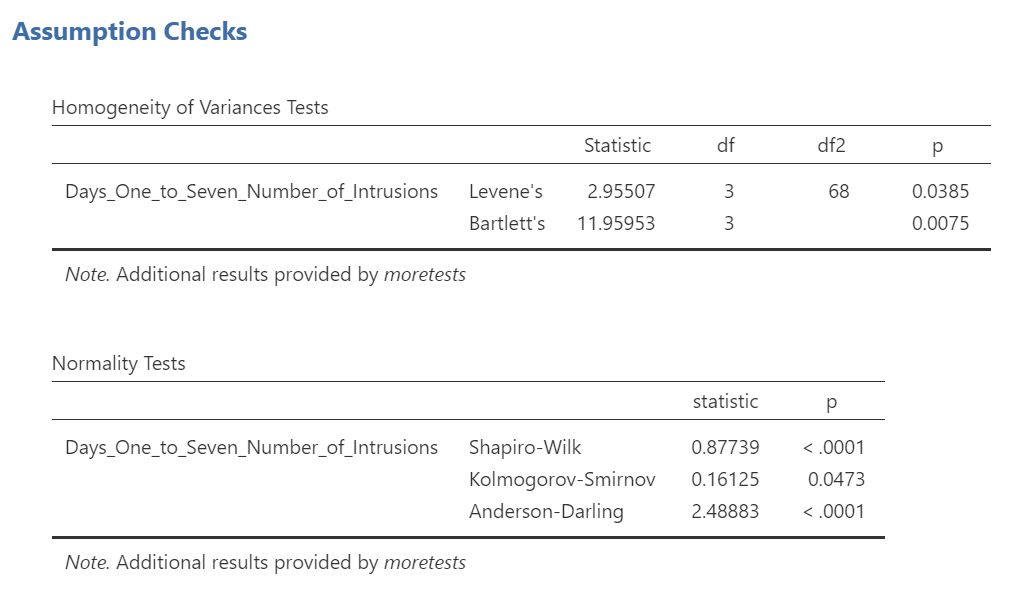Select the Normality Tests table title
This screenshot has height=595, width=1027.
point(119,364)
